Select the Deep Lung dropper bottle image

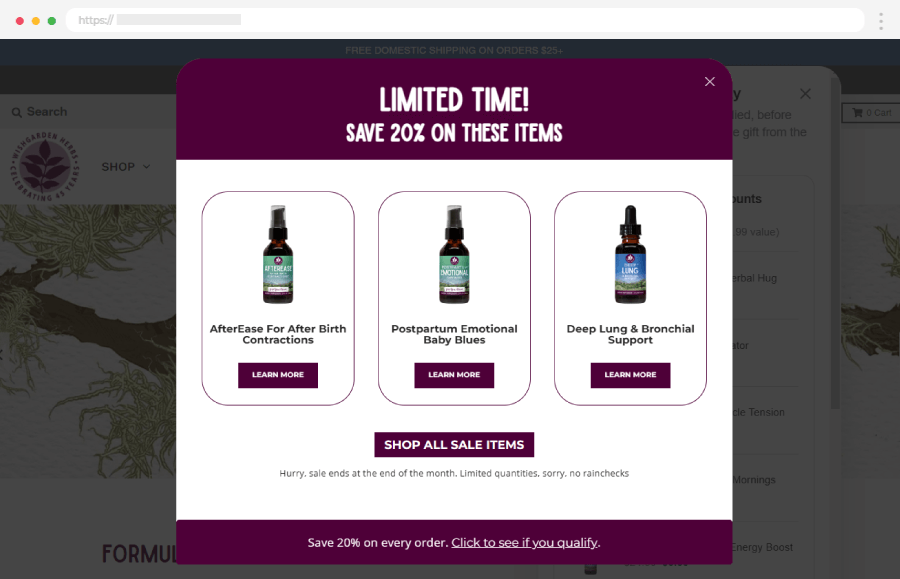(630, 254)
